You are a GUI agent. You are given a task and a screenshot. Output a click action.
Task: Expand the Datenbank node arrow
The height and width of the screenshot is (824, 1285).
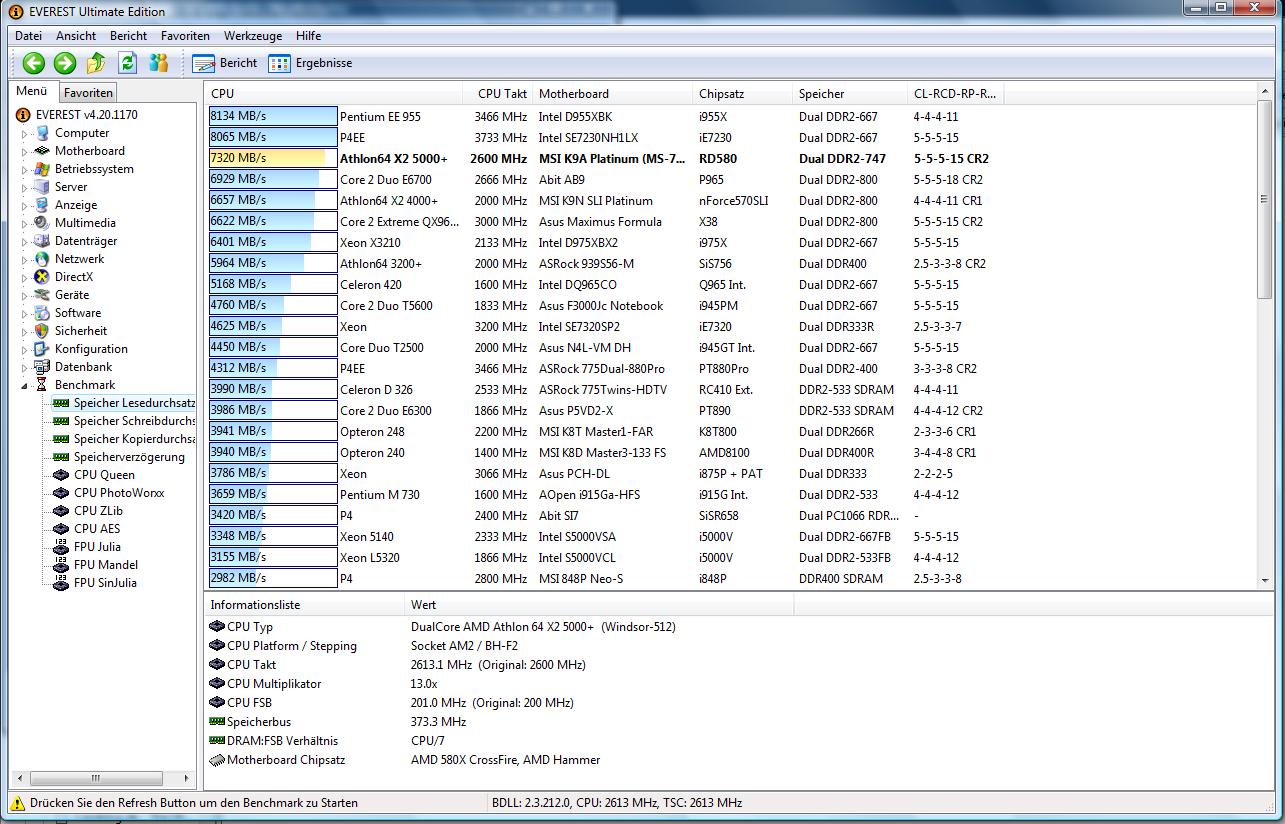tap(26, 368)
